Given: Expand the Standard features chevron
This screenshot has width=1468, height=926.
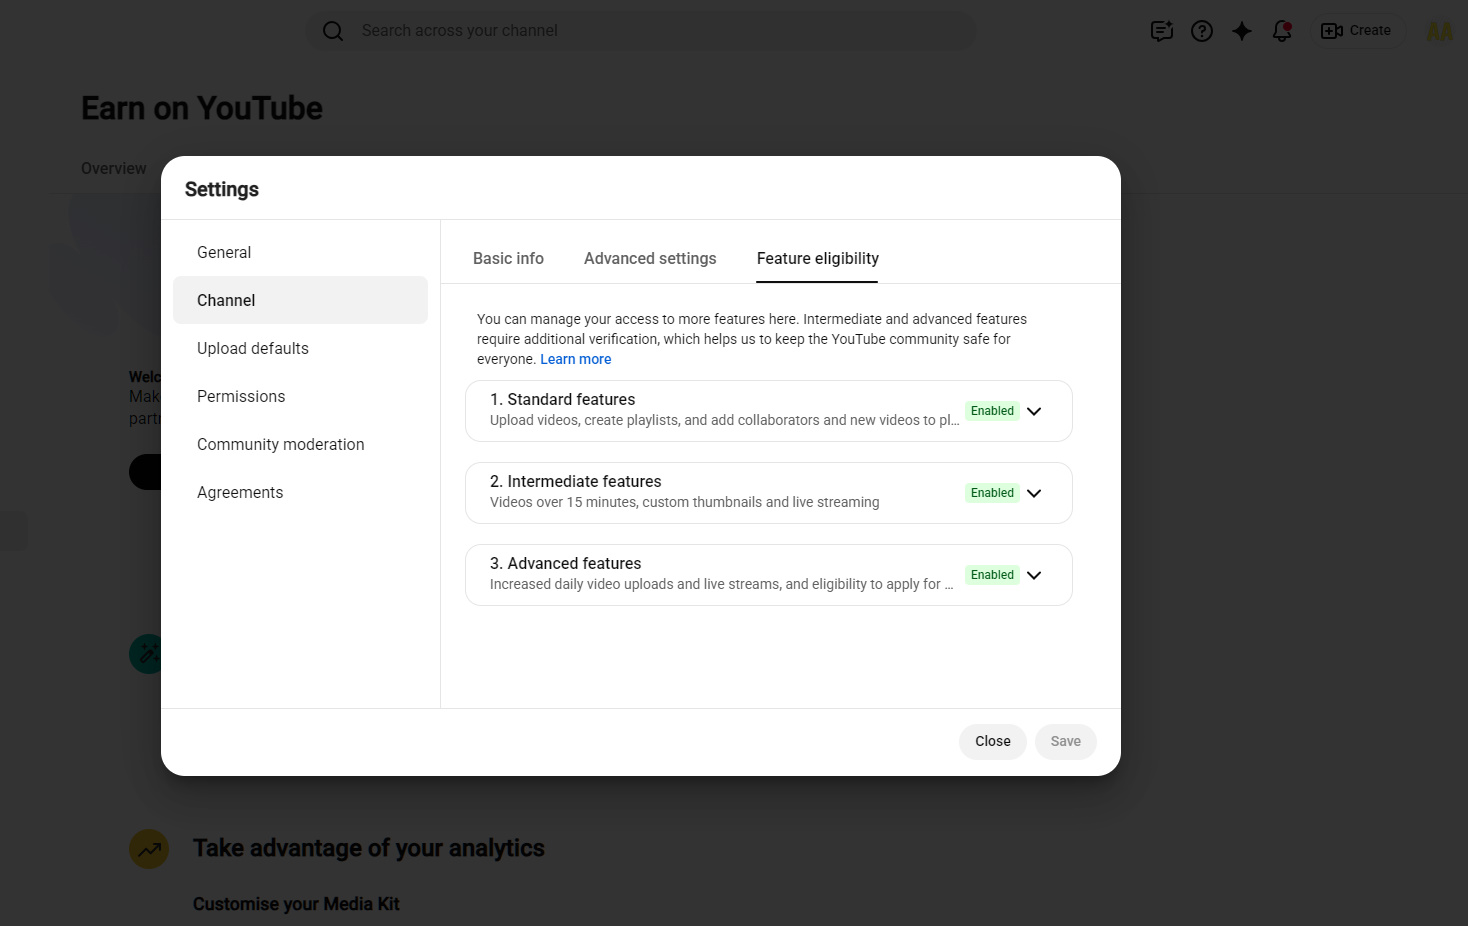Looking at the screenshot, I should [1034, 411].
